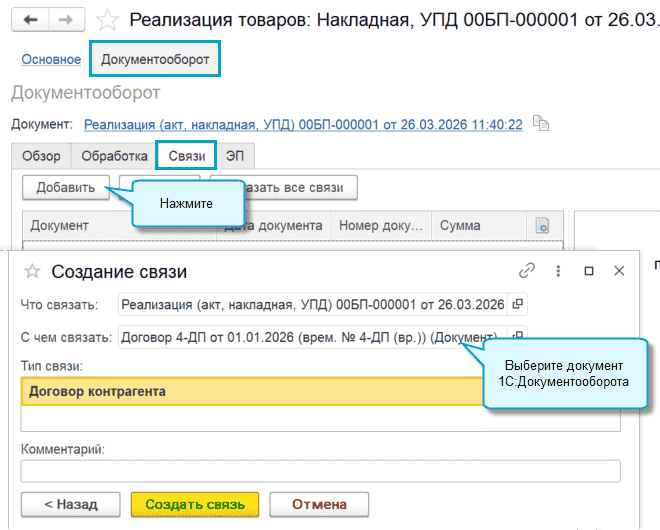Click the Сумма column header

(x=479, y=226)
